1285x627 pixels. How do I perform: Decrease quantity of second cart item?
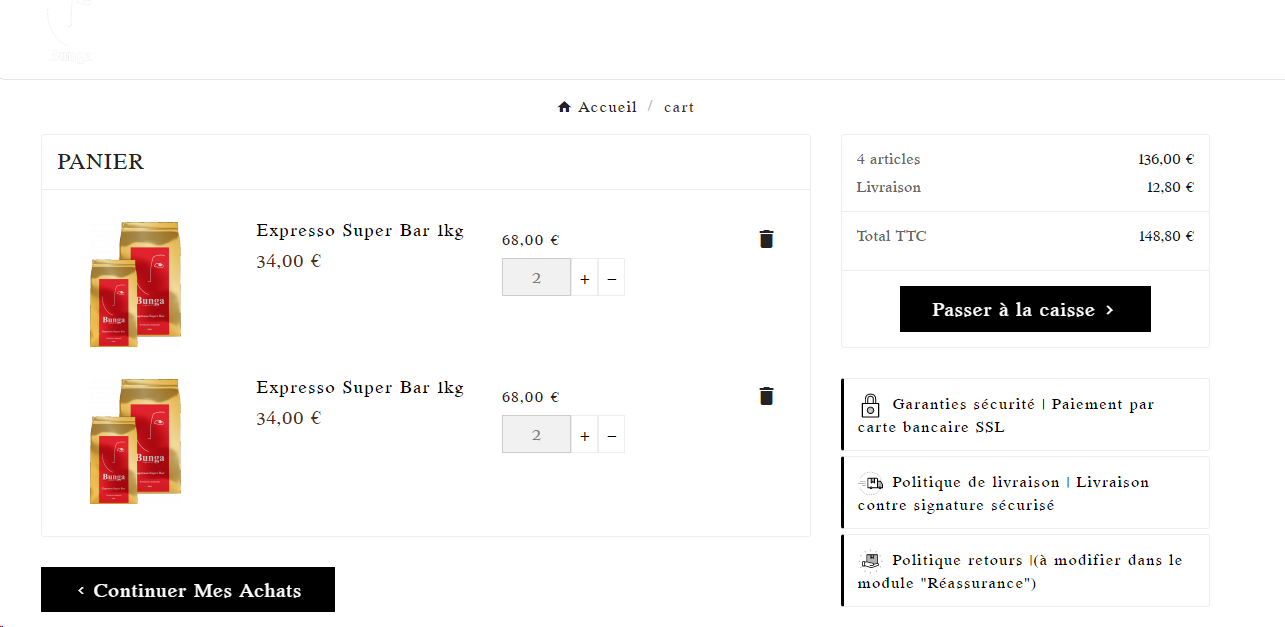[x=612, y=435]
